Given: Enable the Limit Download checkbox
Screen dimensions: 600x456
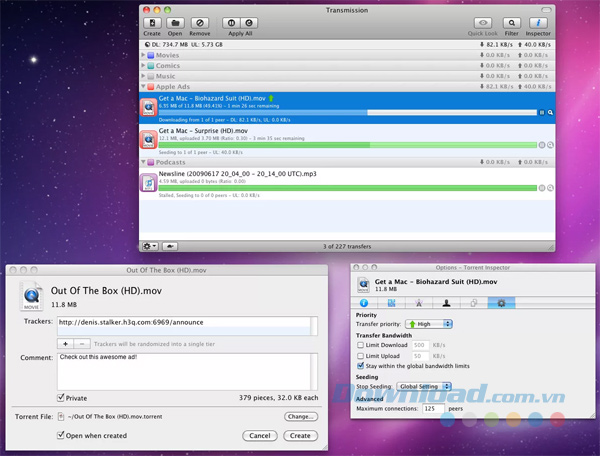Looking at the screenshot, I should tap(361, 345).
